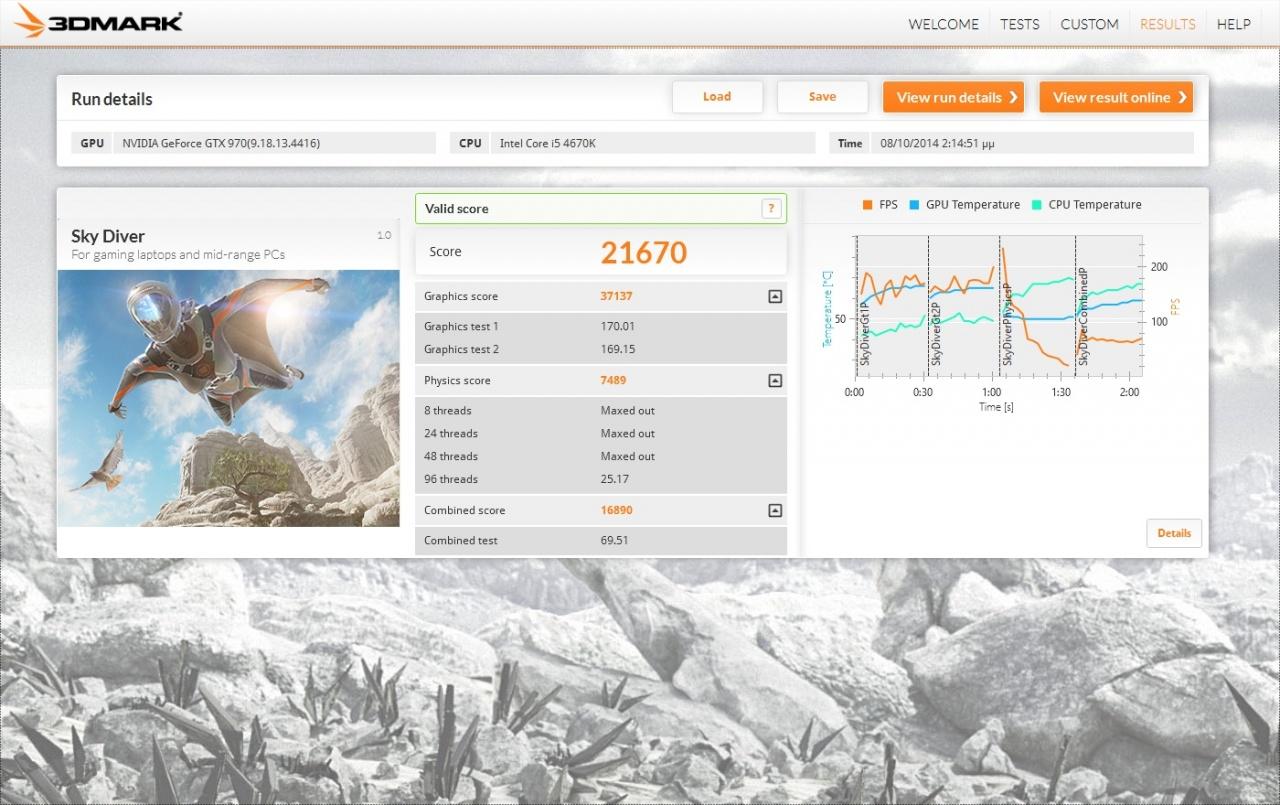Click the run Time field
This screenshot has height=805, width=1280.
(1032, 143)
